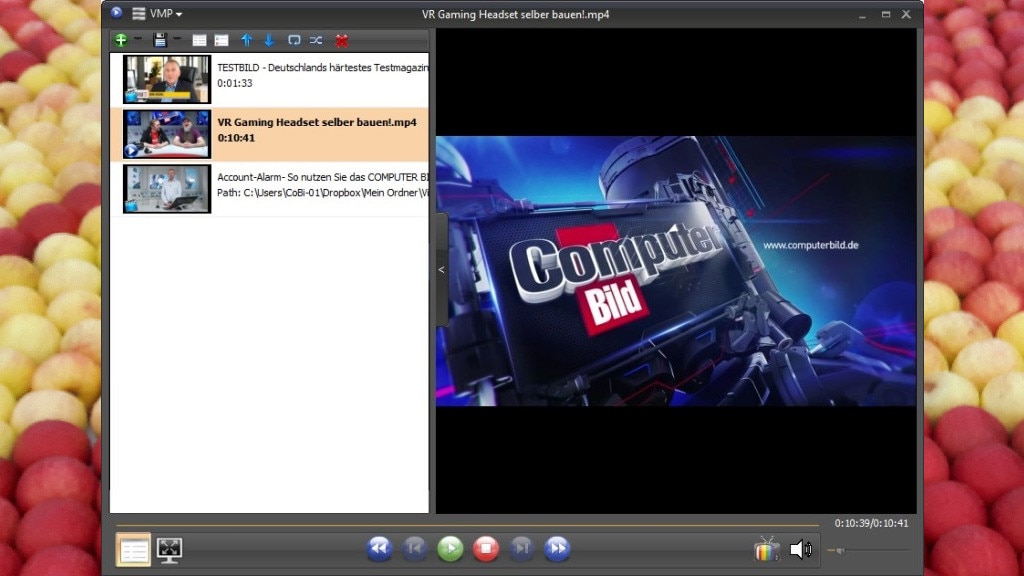Move the selected item down with blue arrow

tap(268, 40)
